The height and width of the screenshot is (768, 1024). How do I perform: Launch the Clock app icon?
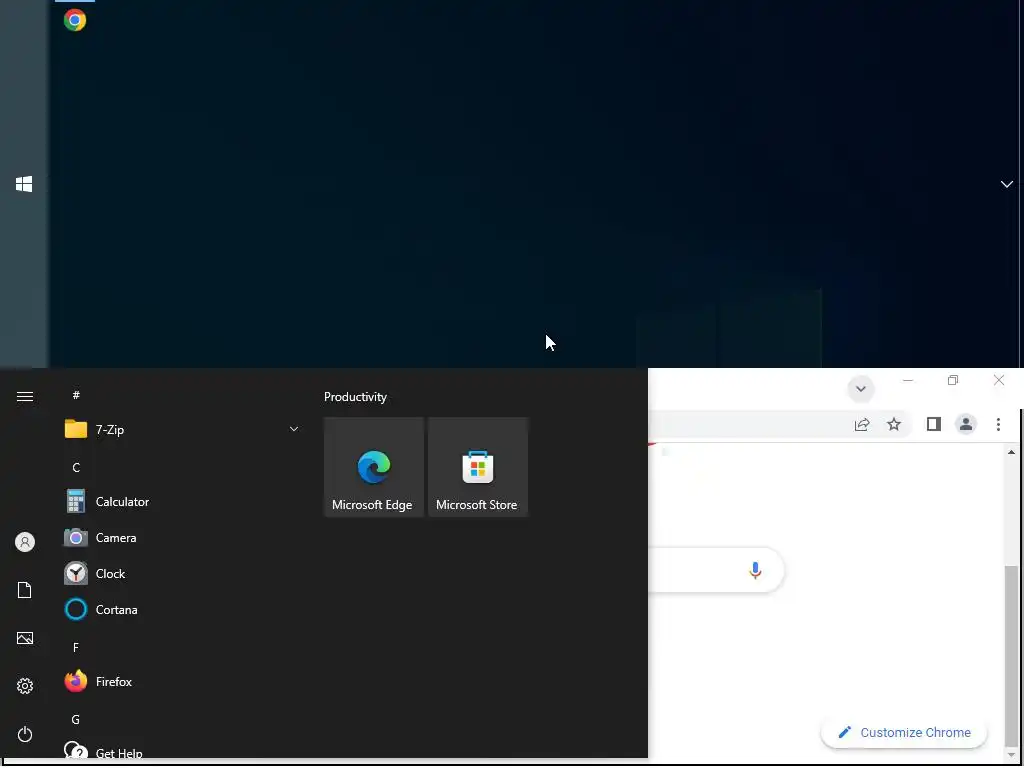click(x=76, y=573)
